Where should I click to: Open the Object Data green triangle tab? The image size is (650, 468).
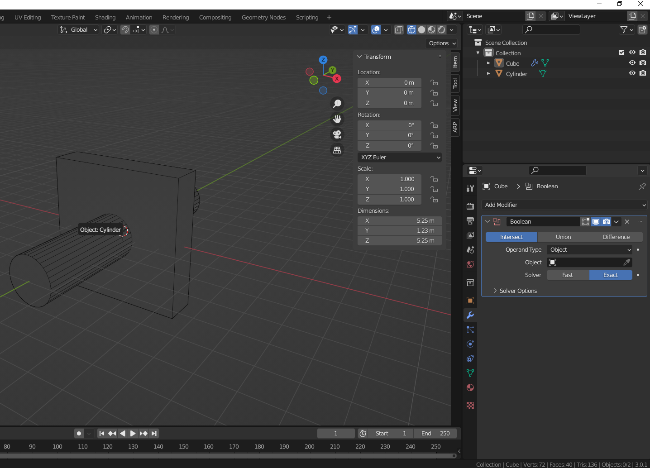point(470,373)
